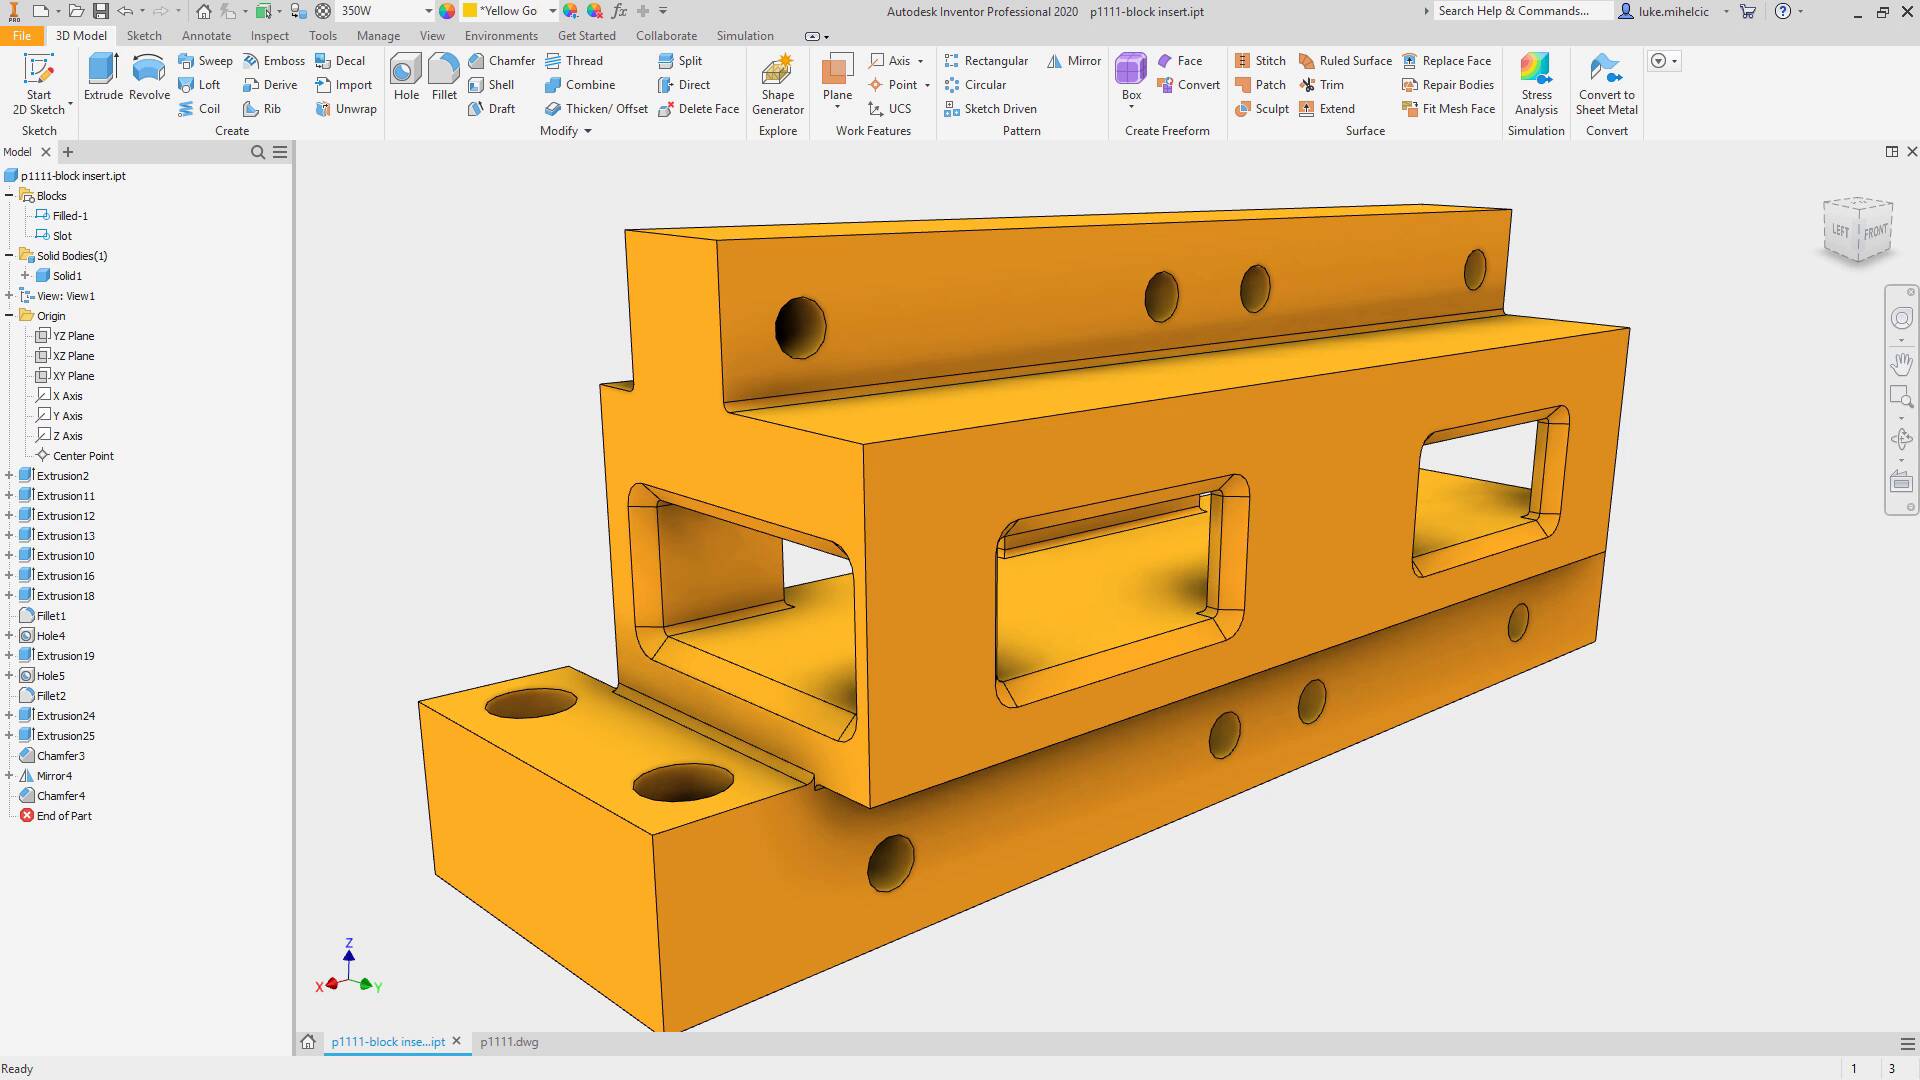Click Convert to Sheet Metal
The image size is (1920, 1080).
pos(1605,85)
